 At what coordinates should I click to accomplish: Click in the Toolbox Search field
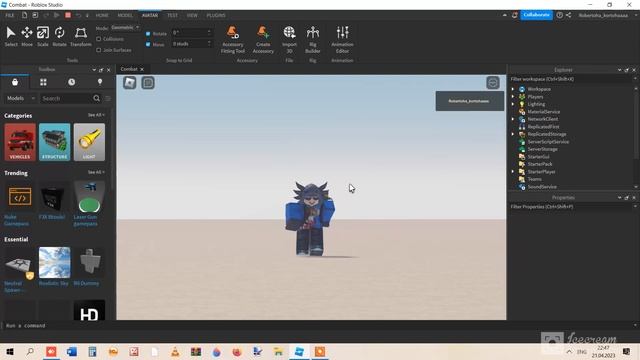pyautogui.click(x=66, y=98)
